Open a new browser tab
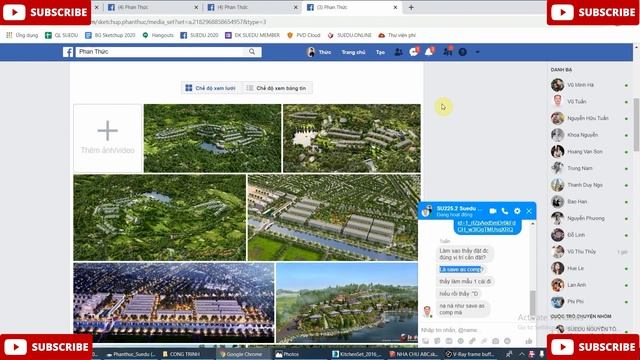The image size is (640, 360). 411,7
